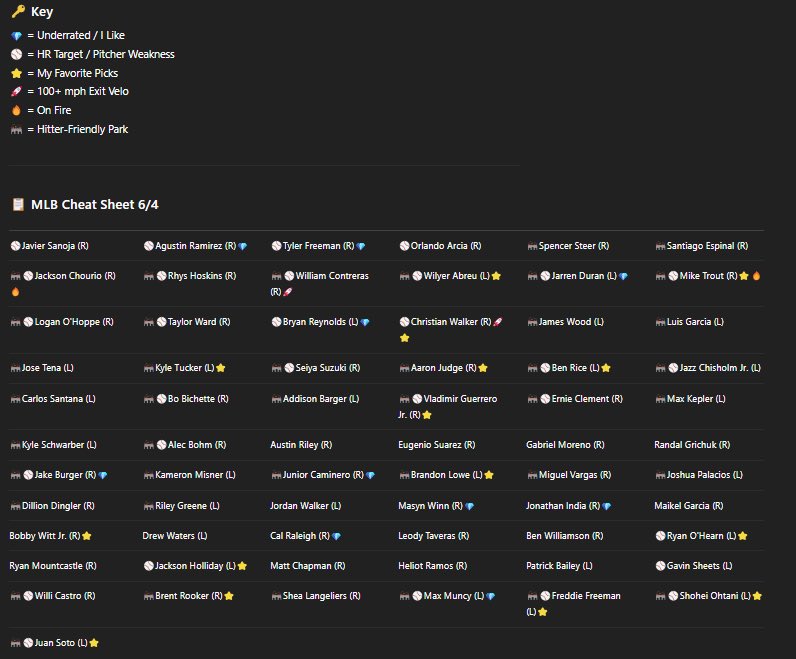Click the baseball icon beside Ryan O'Hearn
Viewport: 796px width, 659px height.
660,536
